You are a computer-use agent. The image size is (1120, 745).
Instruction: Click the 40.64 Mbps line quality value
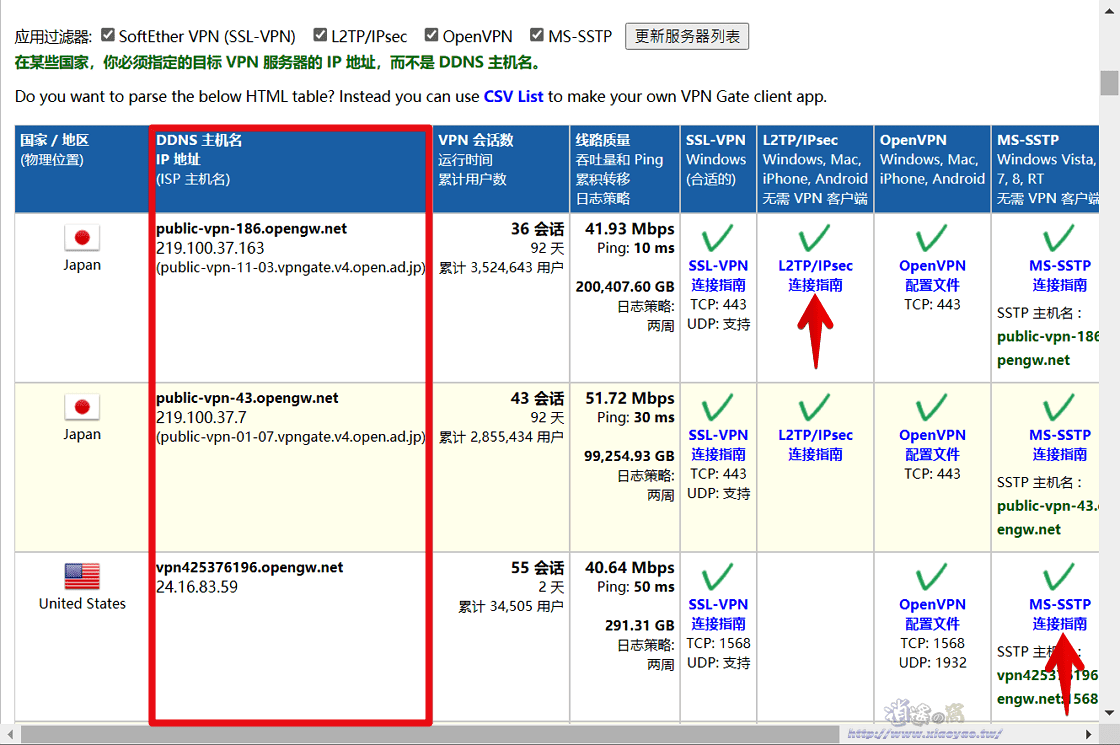click(x=629, y=567)
